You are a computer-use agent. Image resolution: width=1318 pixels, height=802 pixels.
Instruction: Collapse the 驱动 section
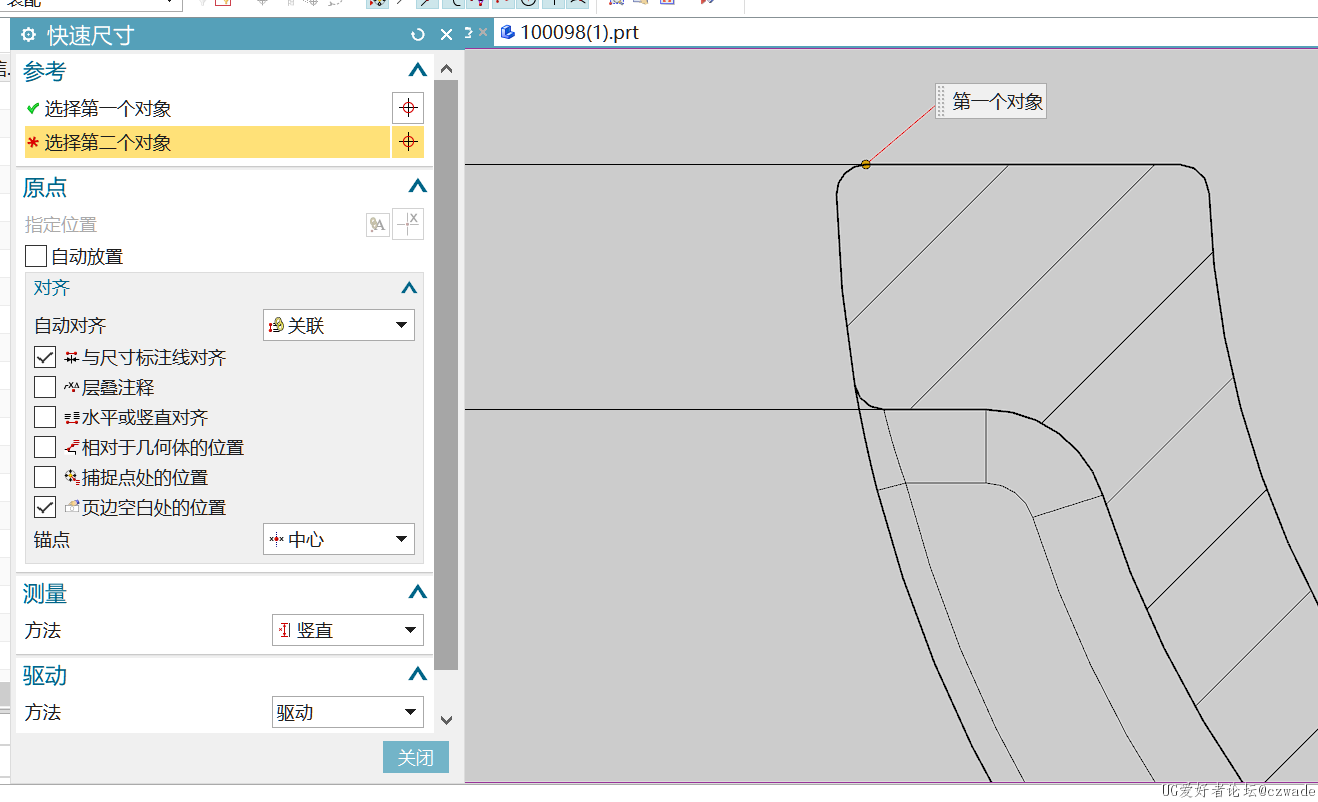418,675
